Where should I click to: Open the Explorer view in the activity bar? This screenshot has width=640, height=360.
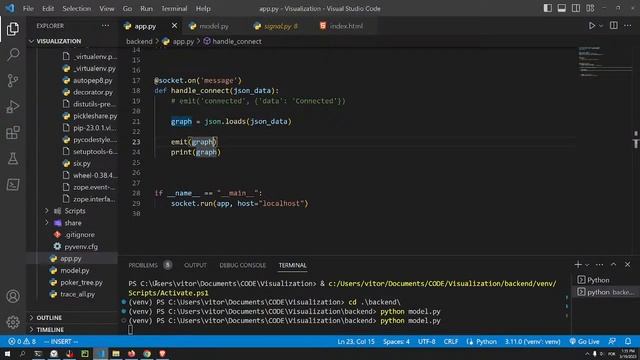pyautogui.click(x=13, y=29)
